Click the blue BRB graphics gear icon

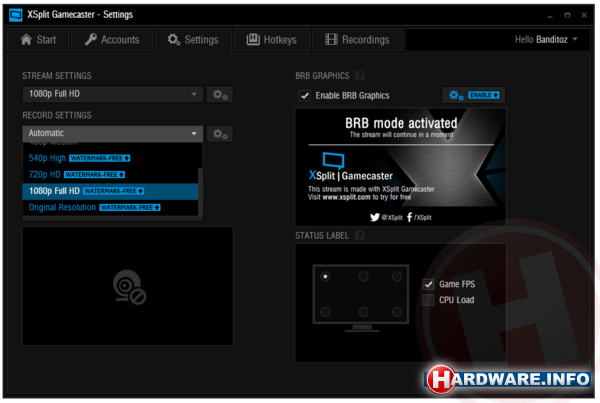456,95
